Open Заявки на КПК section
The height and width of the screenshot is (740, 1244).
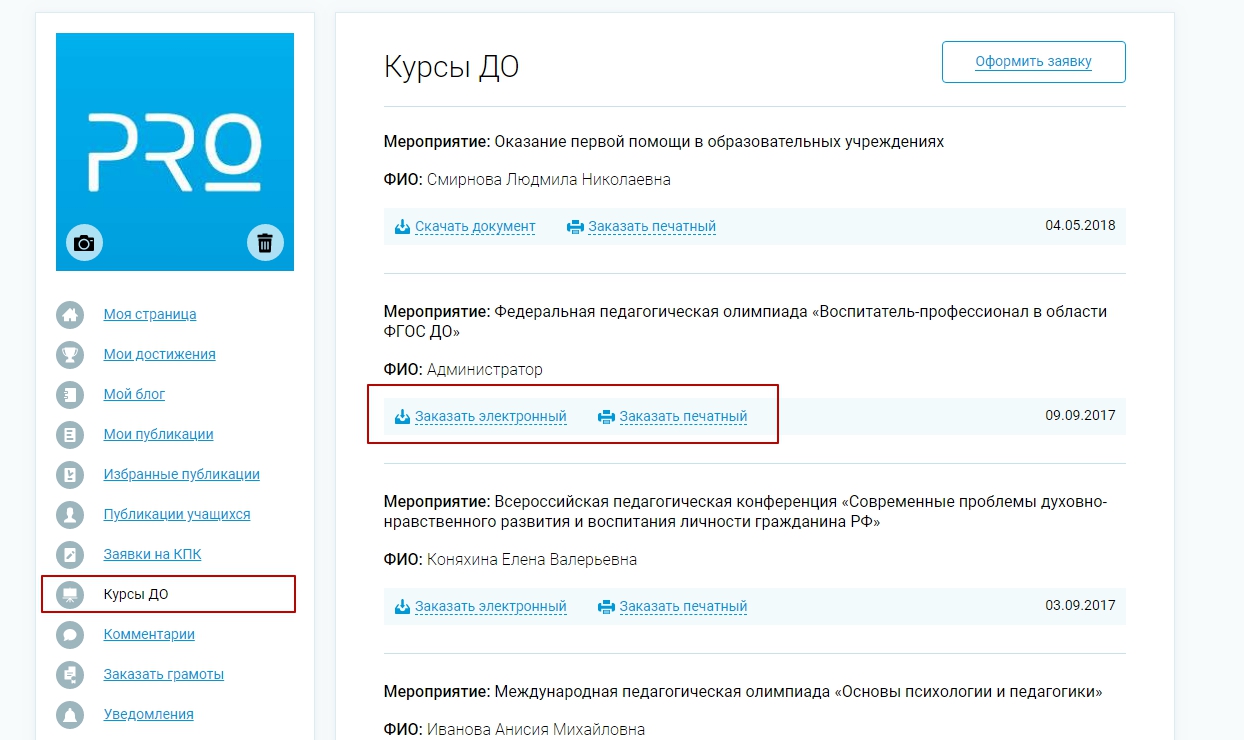click(152, 554)
